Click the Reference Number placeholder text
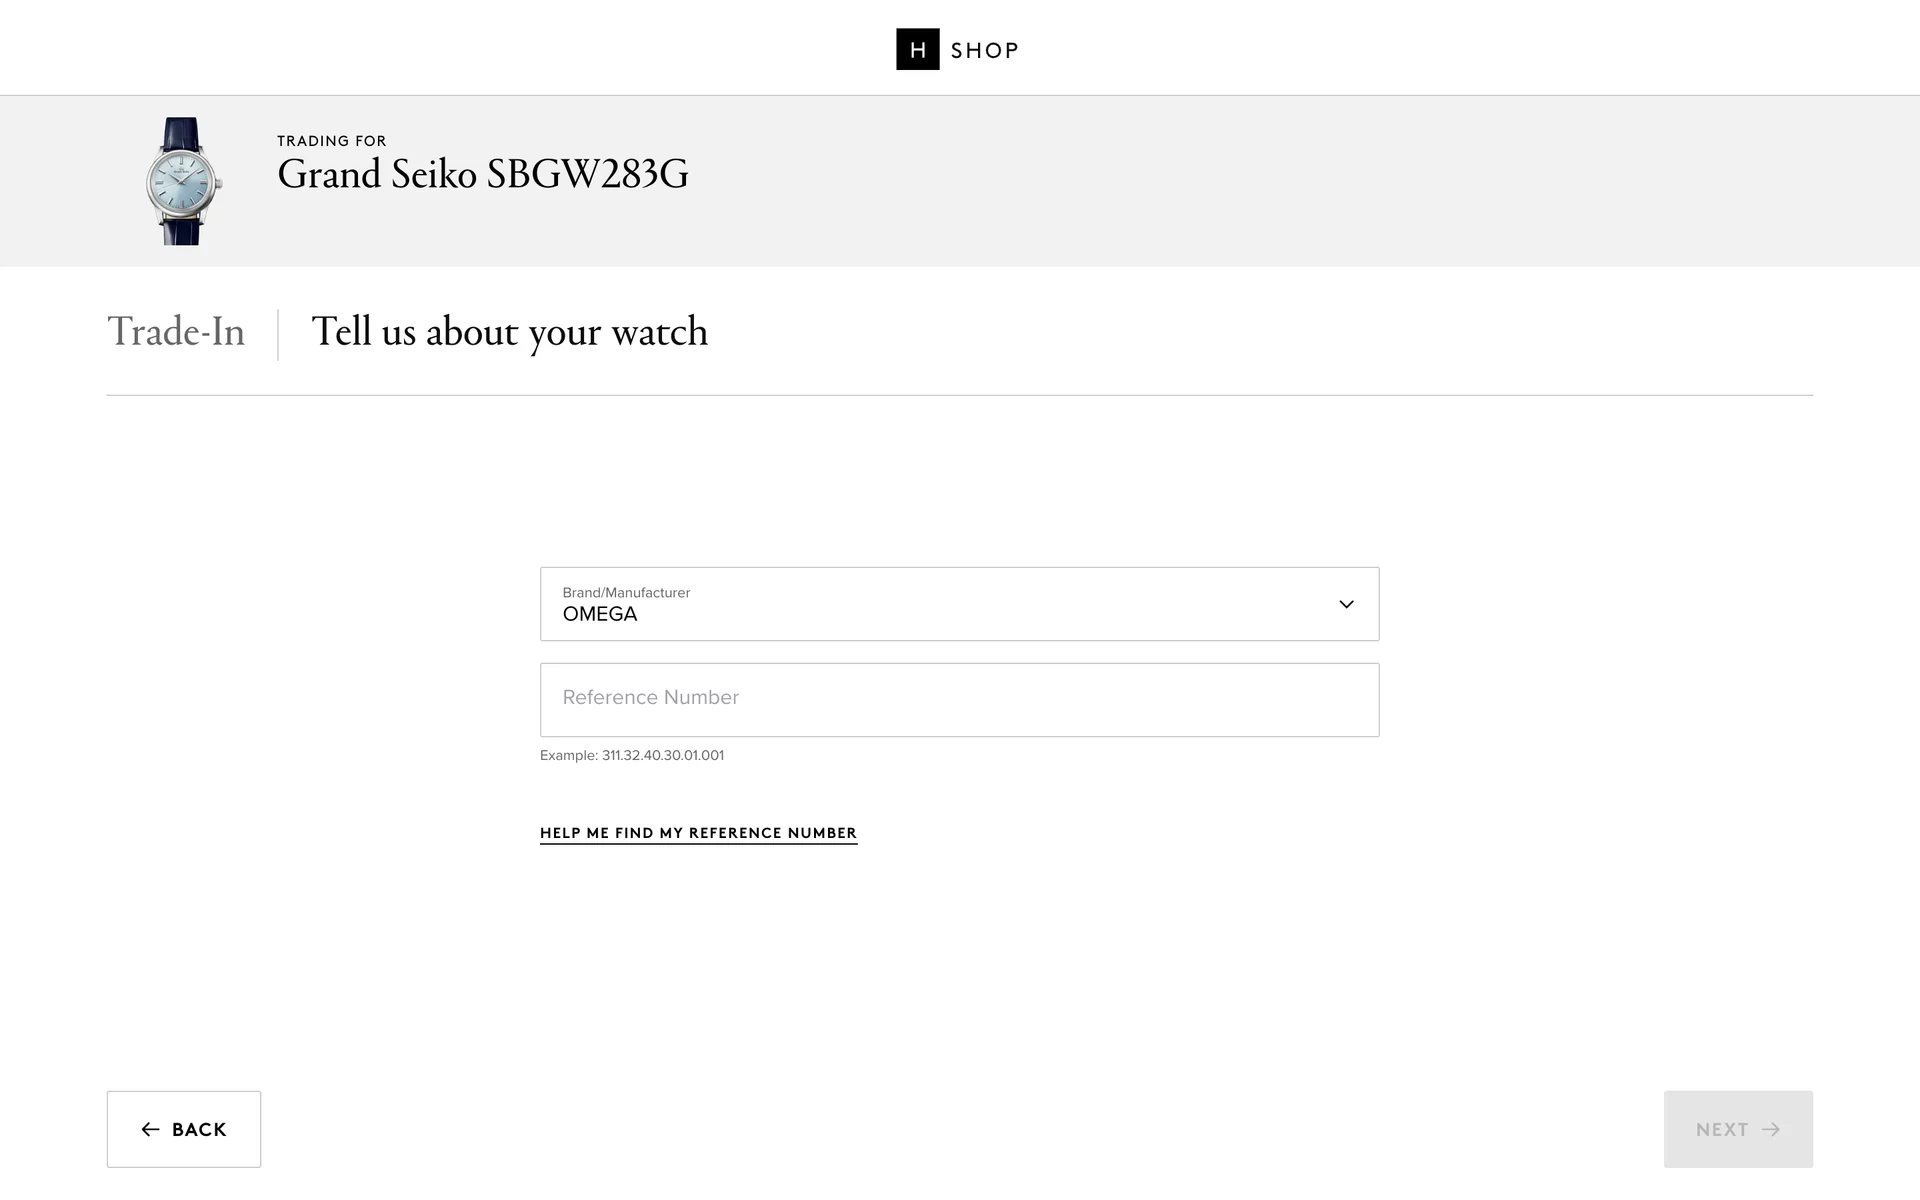Image resolution: width=1920 pixels, height=1200 pixels. click(x=650, y=698)
